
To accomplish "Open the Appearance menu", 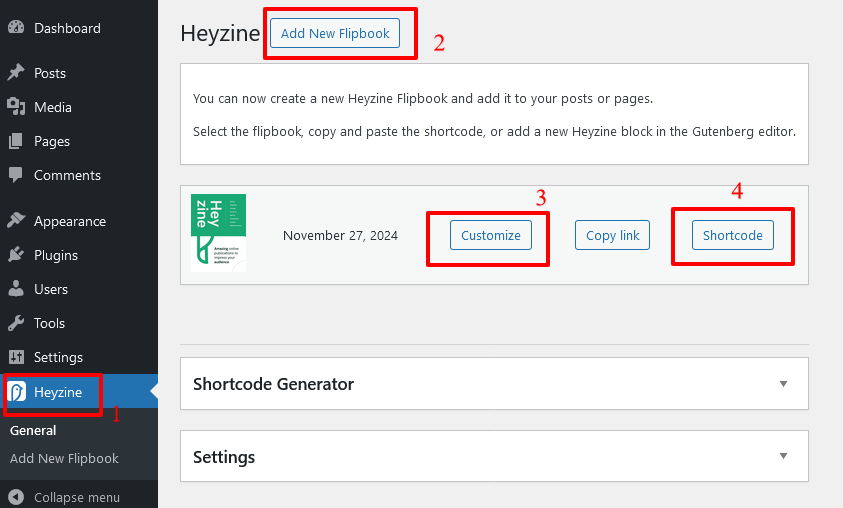I will click(70, 221).
